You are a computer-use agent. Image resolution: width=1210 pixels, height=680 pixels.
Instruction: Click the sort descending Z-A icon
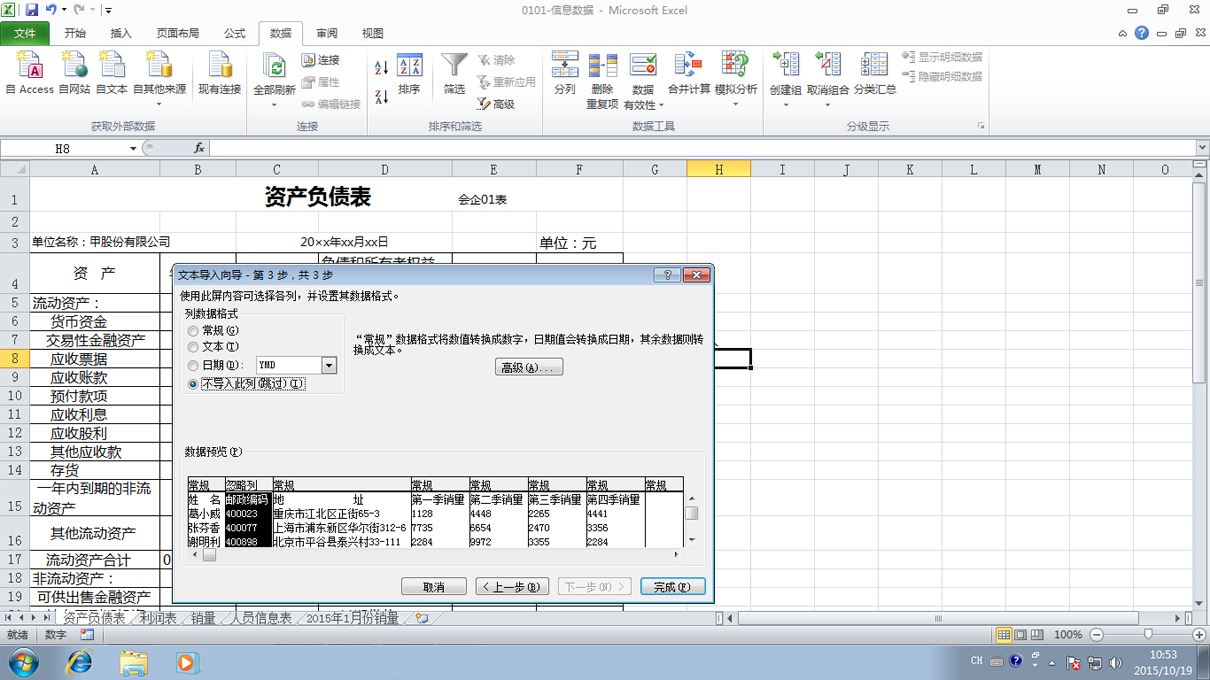tap(381, 97)
